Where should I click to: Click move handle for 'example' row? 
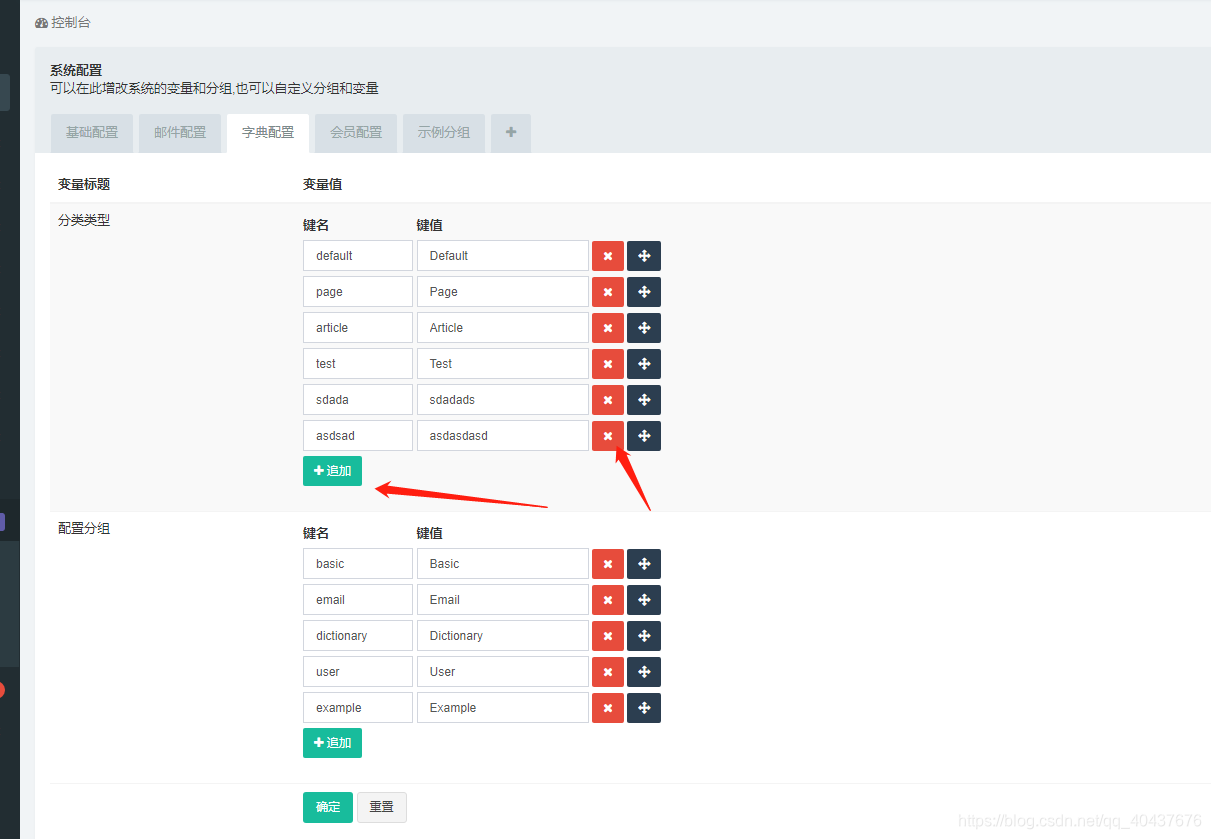[x=644, y=708]
